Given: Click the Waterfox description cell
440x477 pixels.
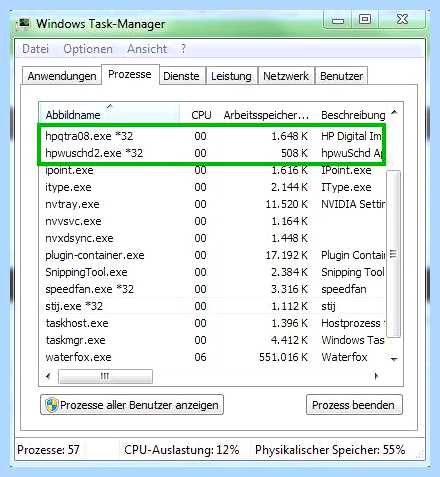Looking at the screenshot, I should [x=344, y=357].
